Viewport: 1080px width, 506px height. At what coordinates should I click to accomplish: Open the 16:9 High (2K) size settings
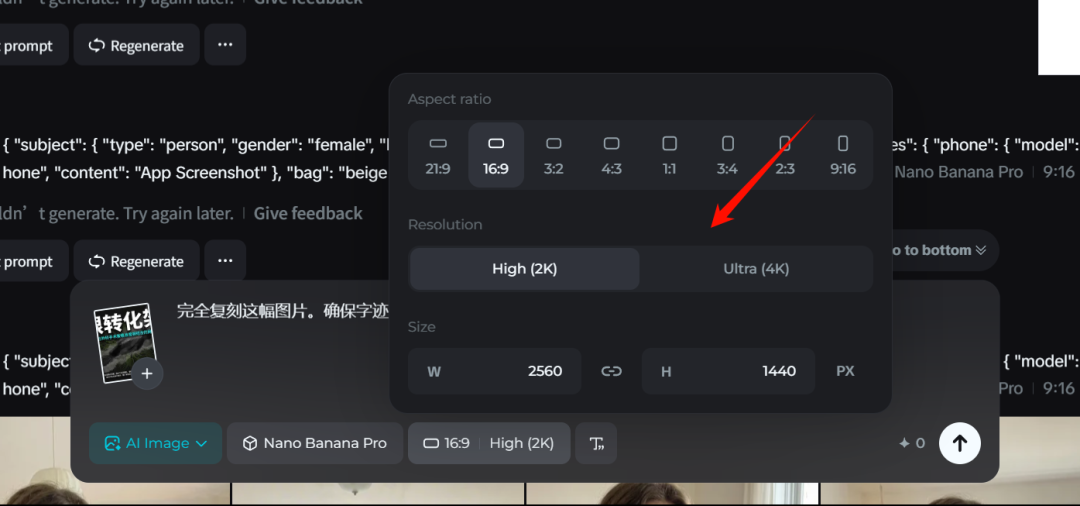click(489, 443)
